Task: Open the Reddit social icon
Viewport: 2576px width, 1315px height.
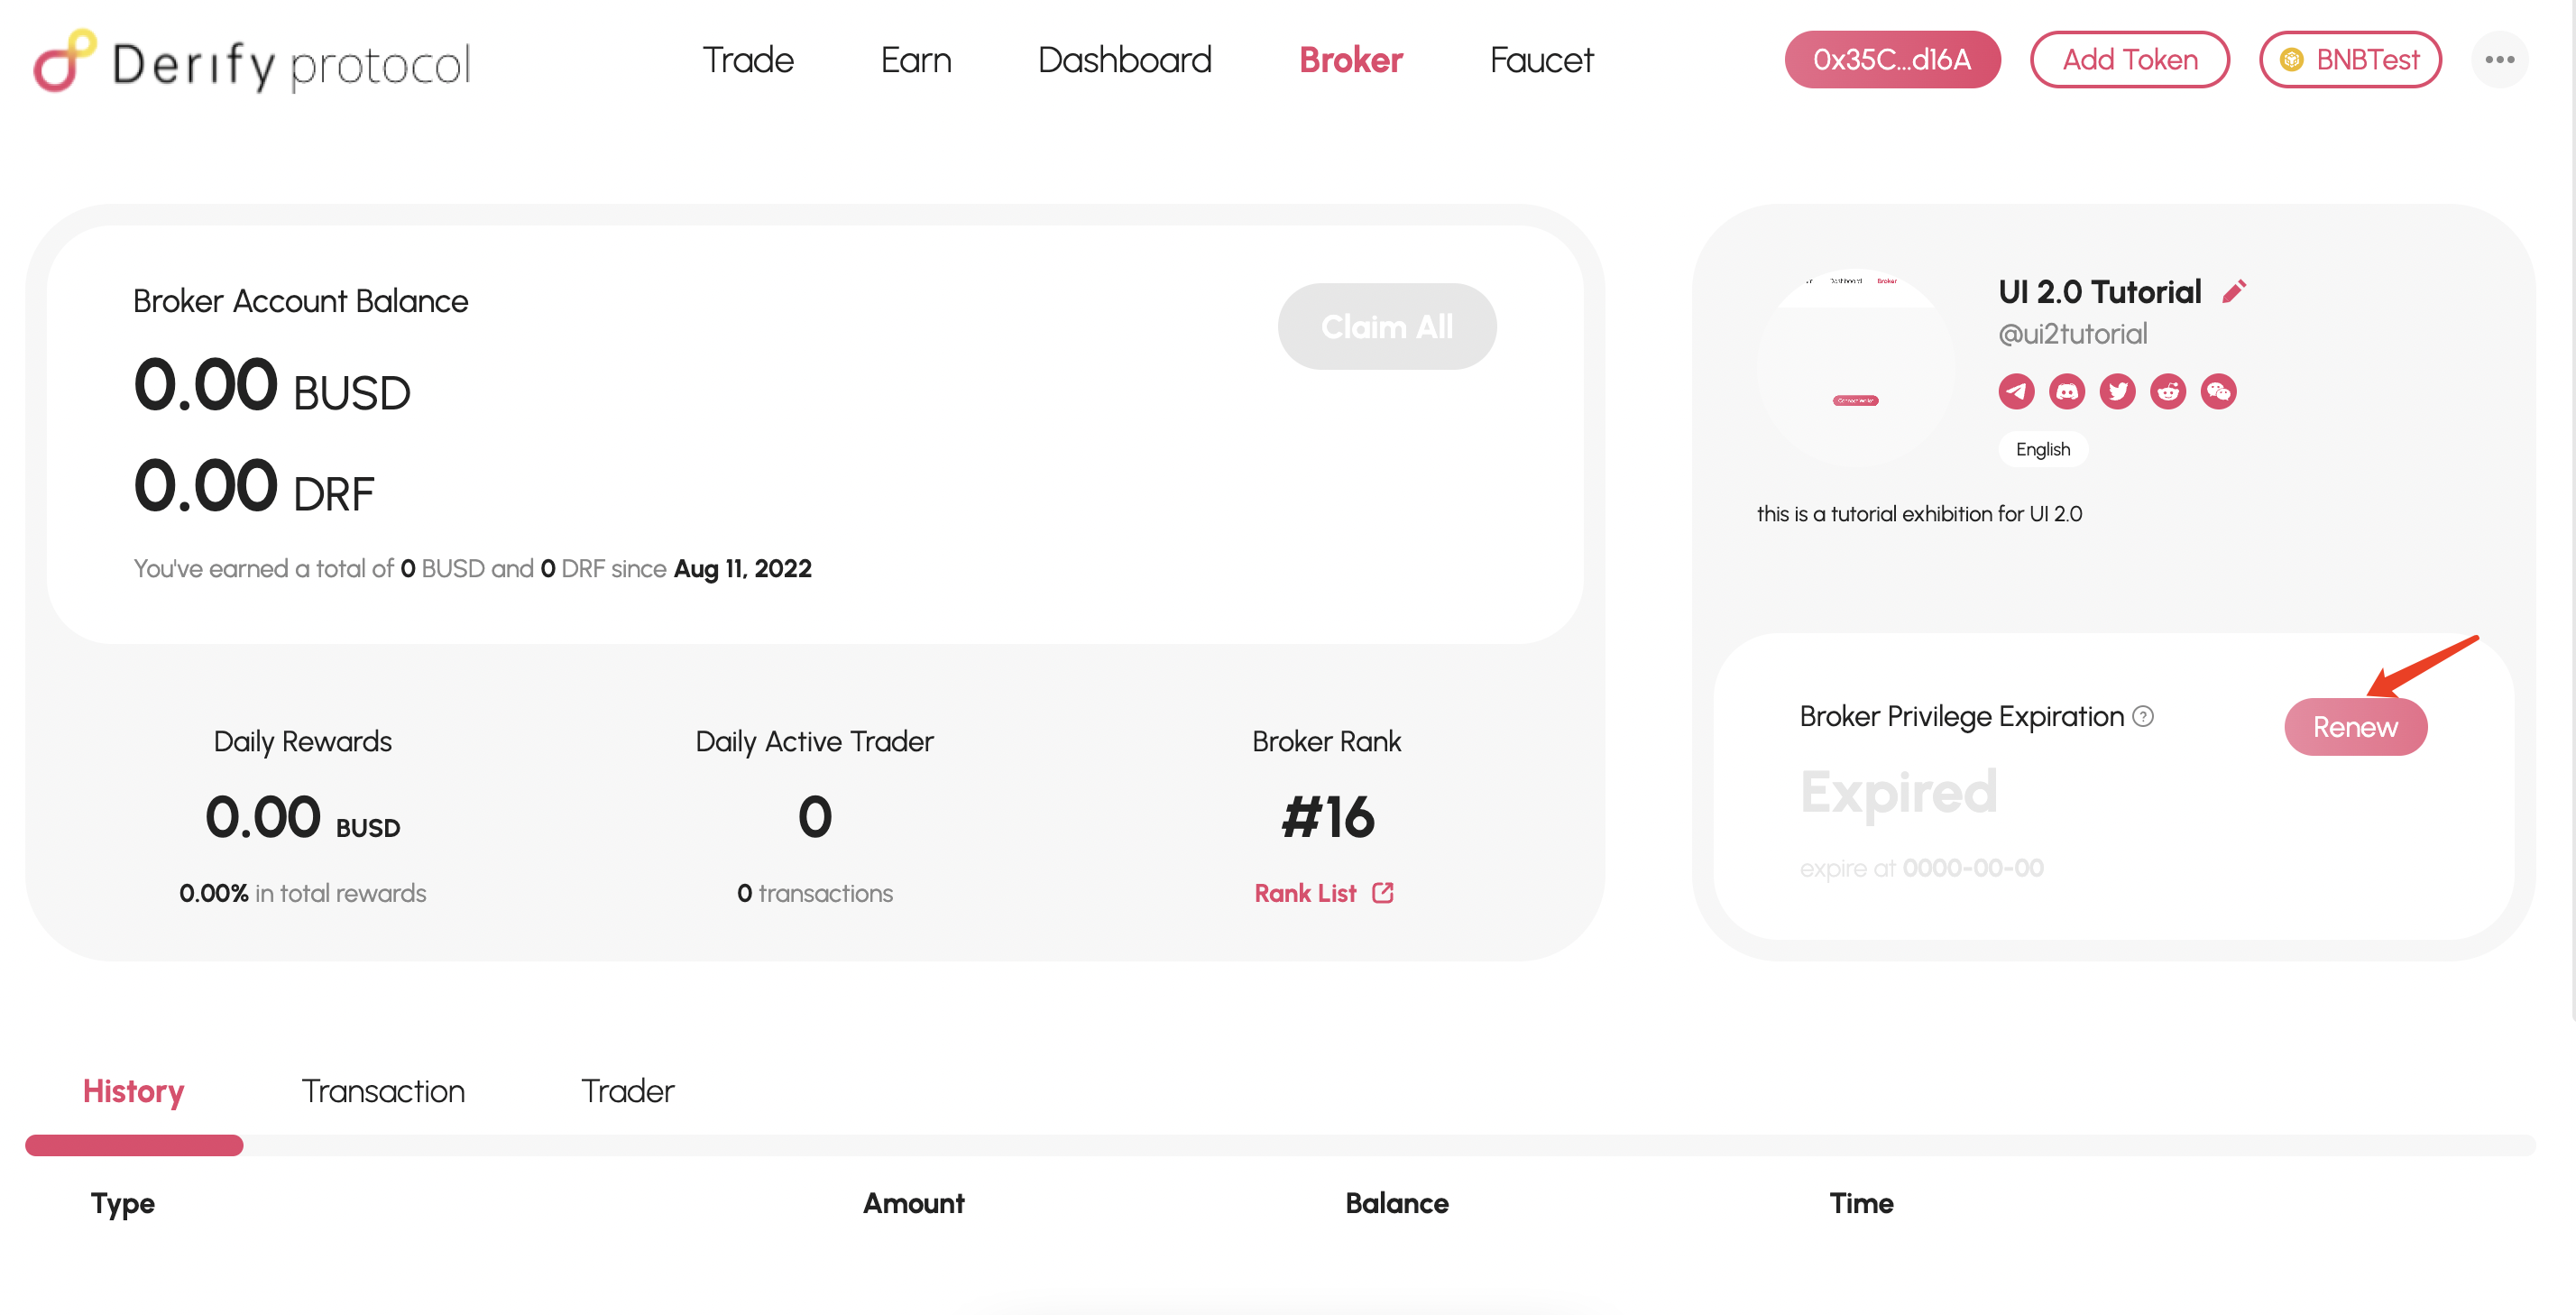Action: [2168, 391]
